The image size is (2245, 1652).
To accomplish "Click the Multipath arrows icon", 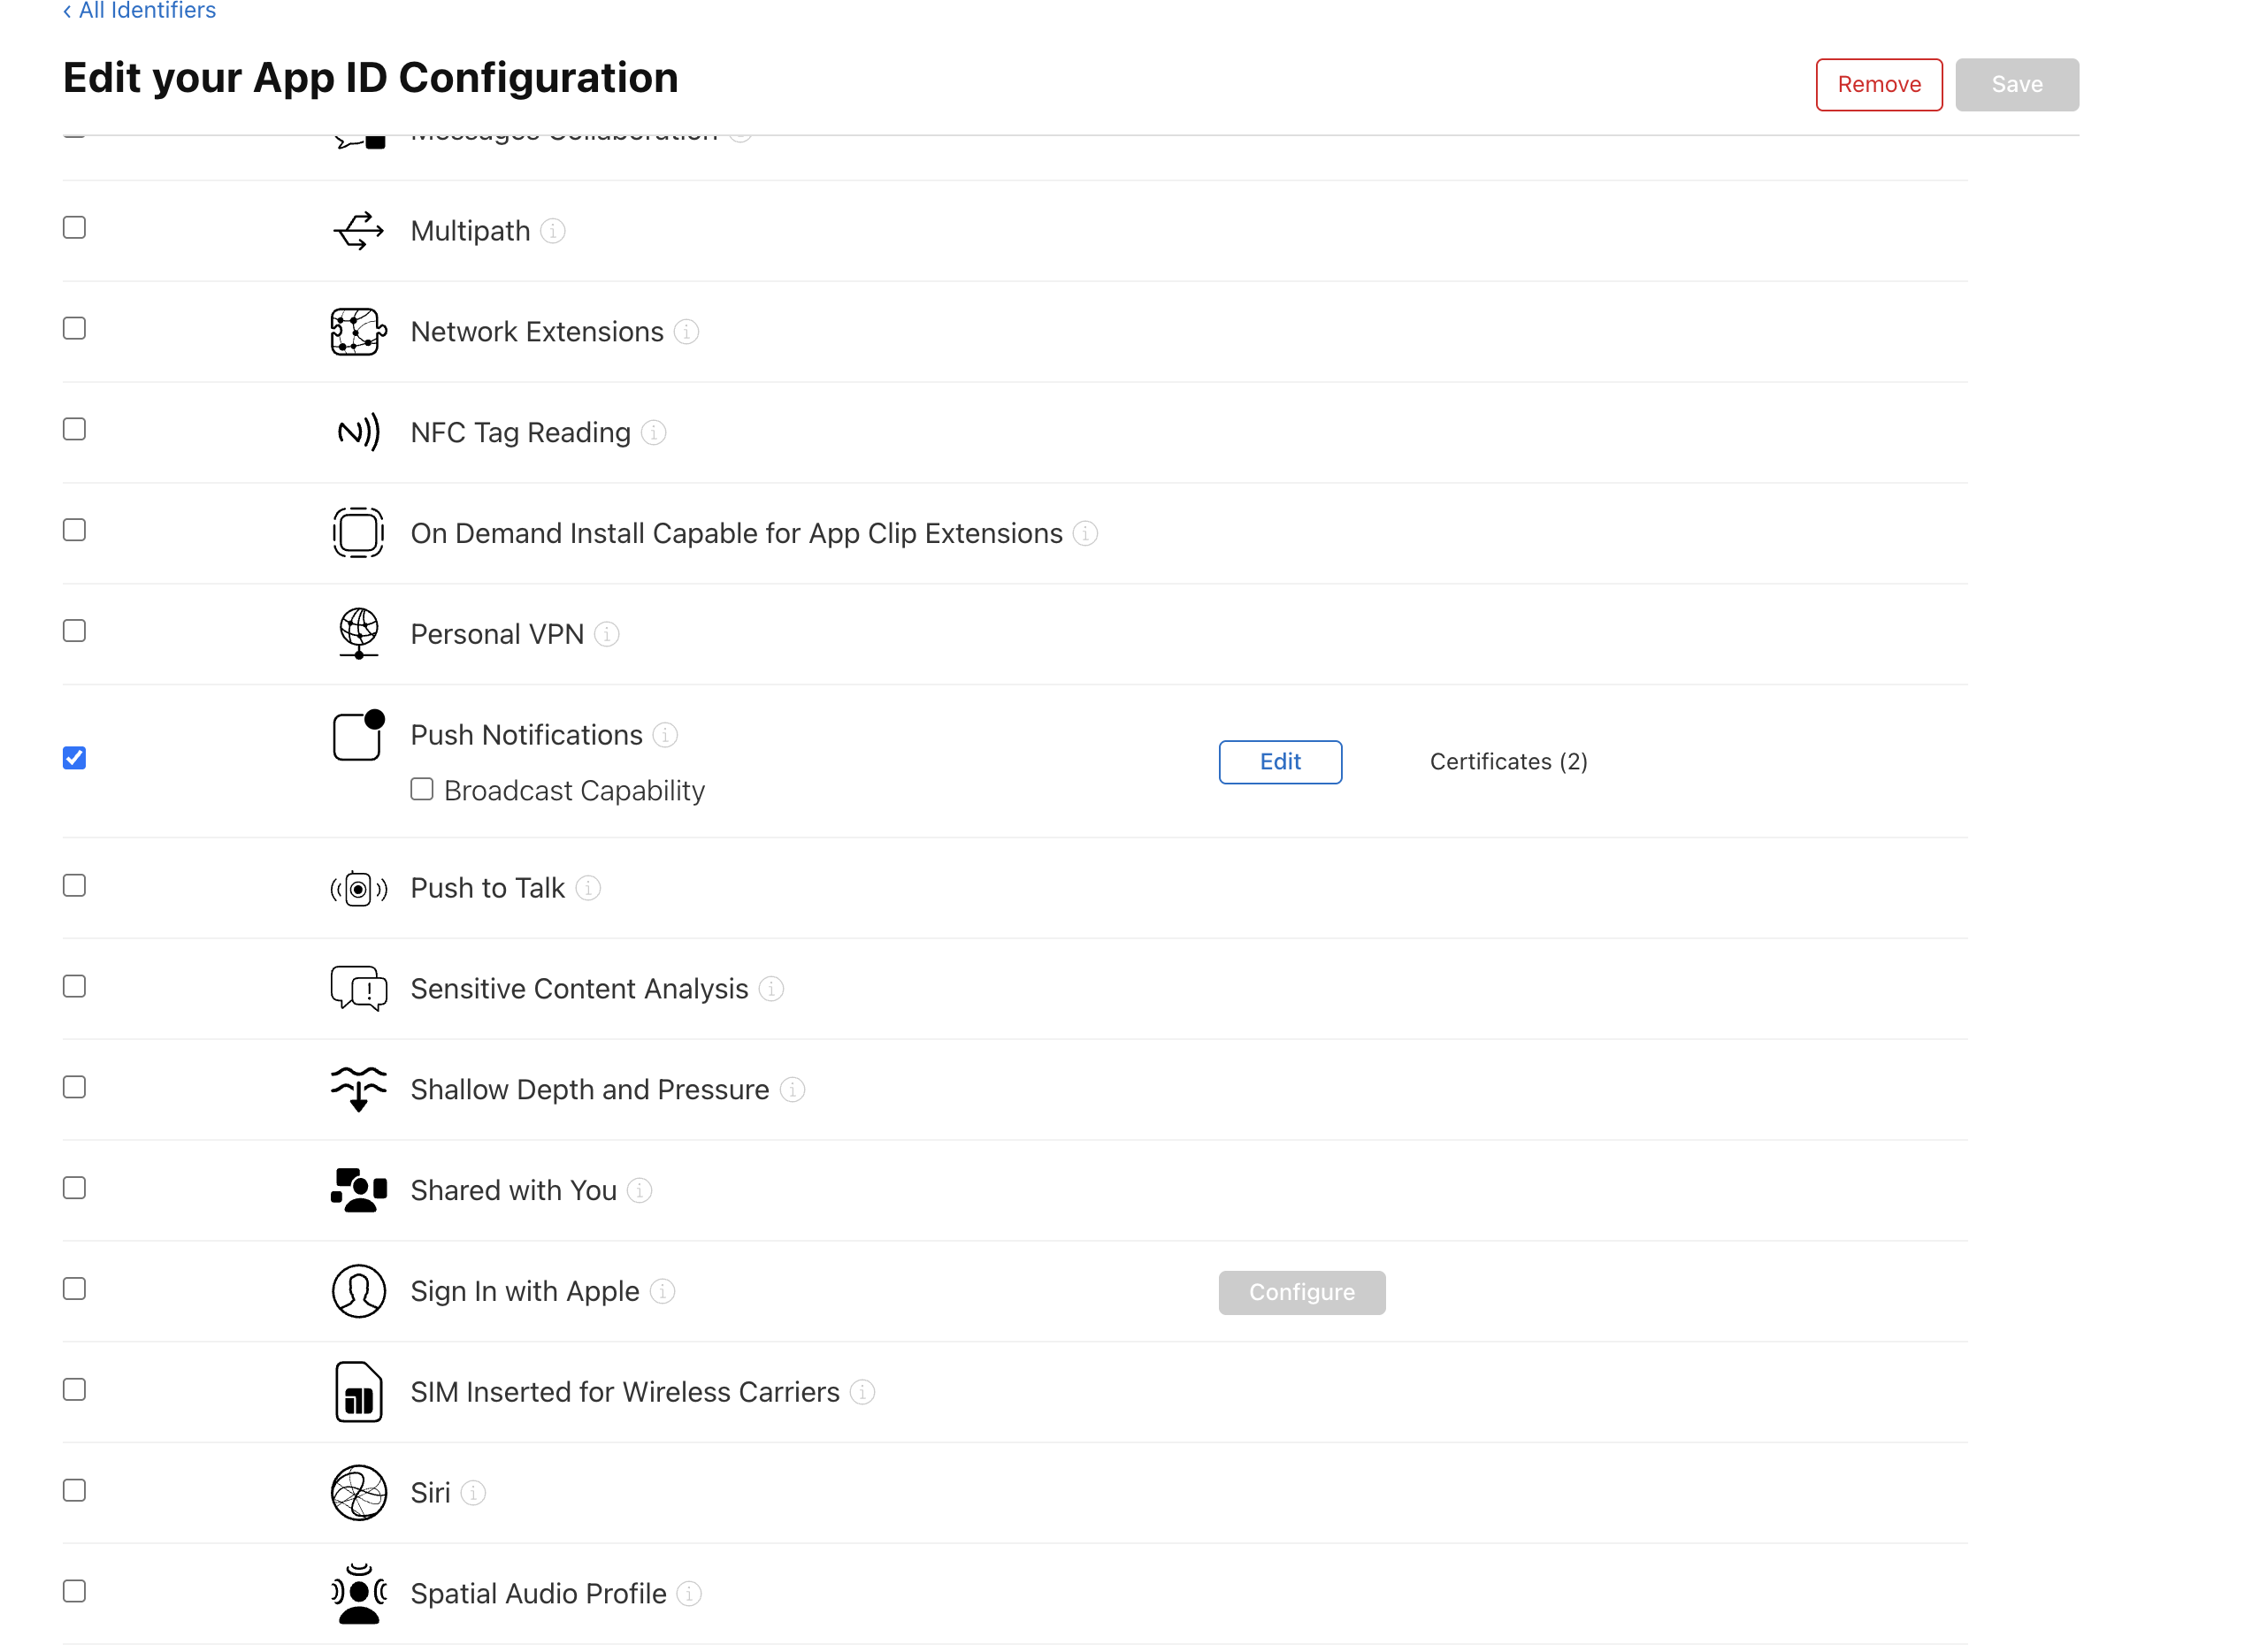I will [358, 231].
